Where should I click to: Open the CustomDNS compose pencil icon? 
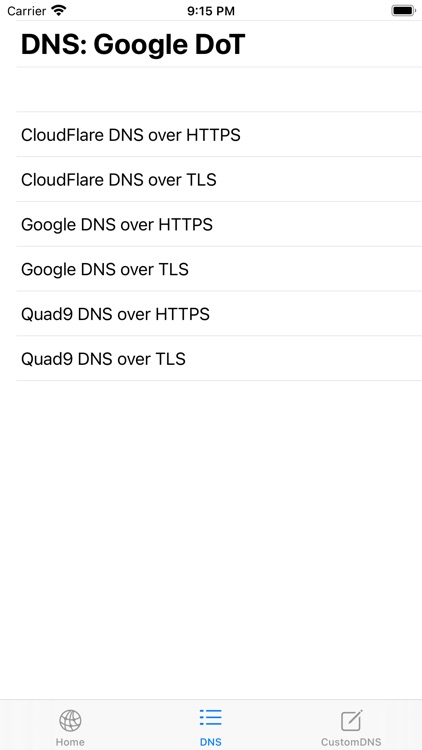point(351,720)
